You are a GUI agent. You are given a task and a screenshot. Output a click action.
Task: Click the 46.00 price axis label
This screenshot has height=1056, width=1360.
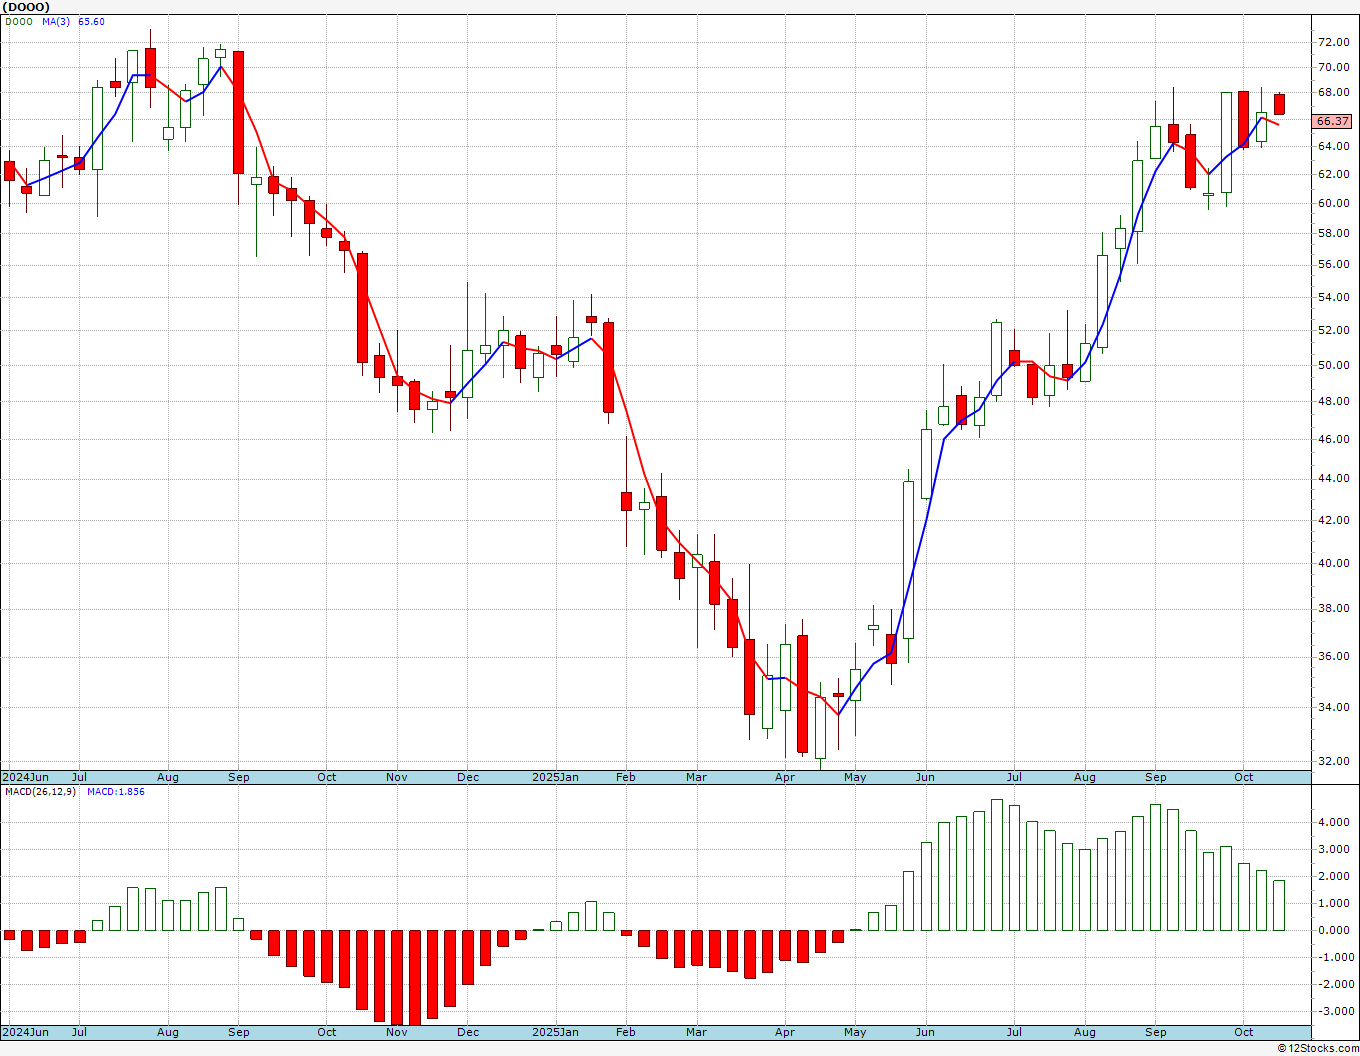1333,439
